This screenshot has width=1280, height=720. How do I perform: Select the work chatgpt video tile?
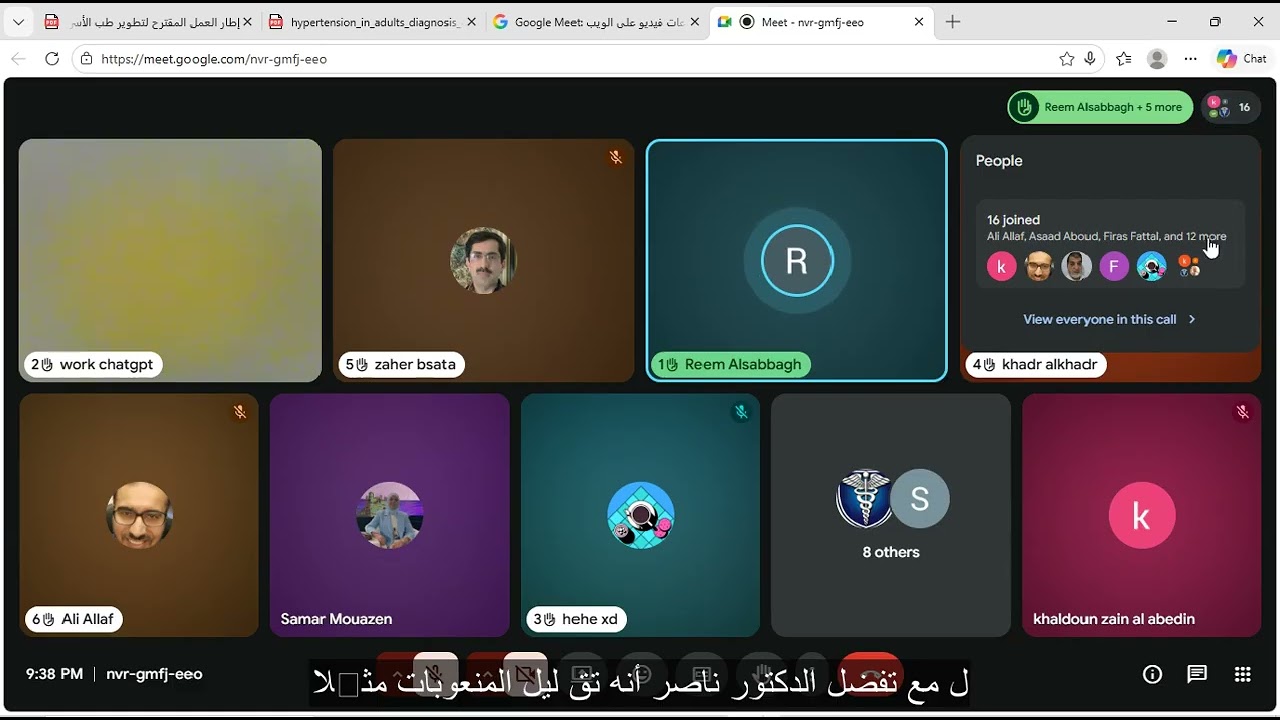point(170,260)
